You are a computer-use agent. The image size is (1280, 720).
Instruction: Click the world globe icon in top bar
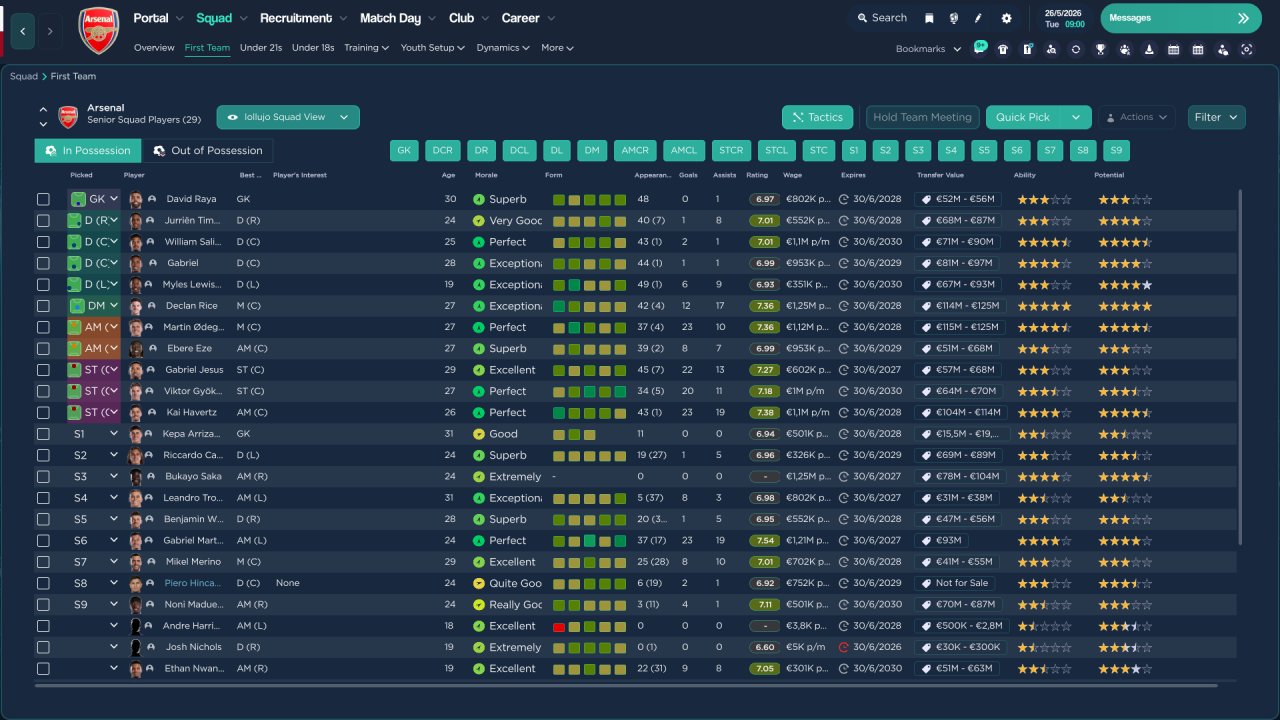coord(953,18)
